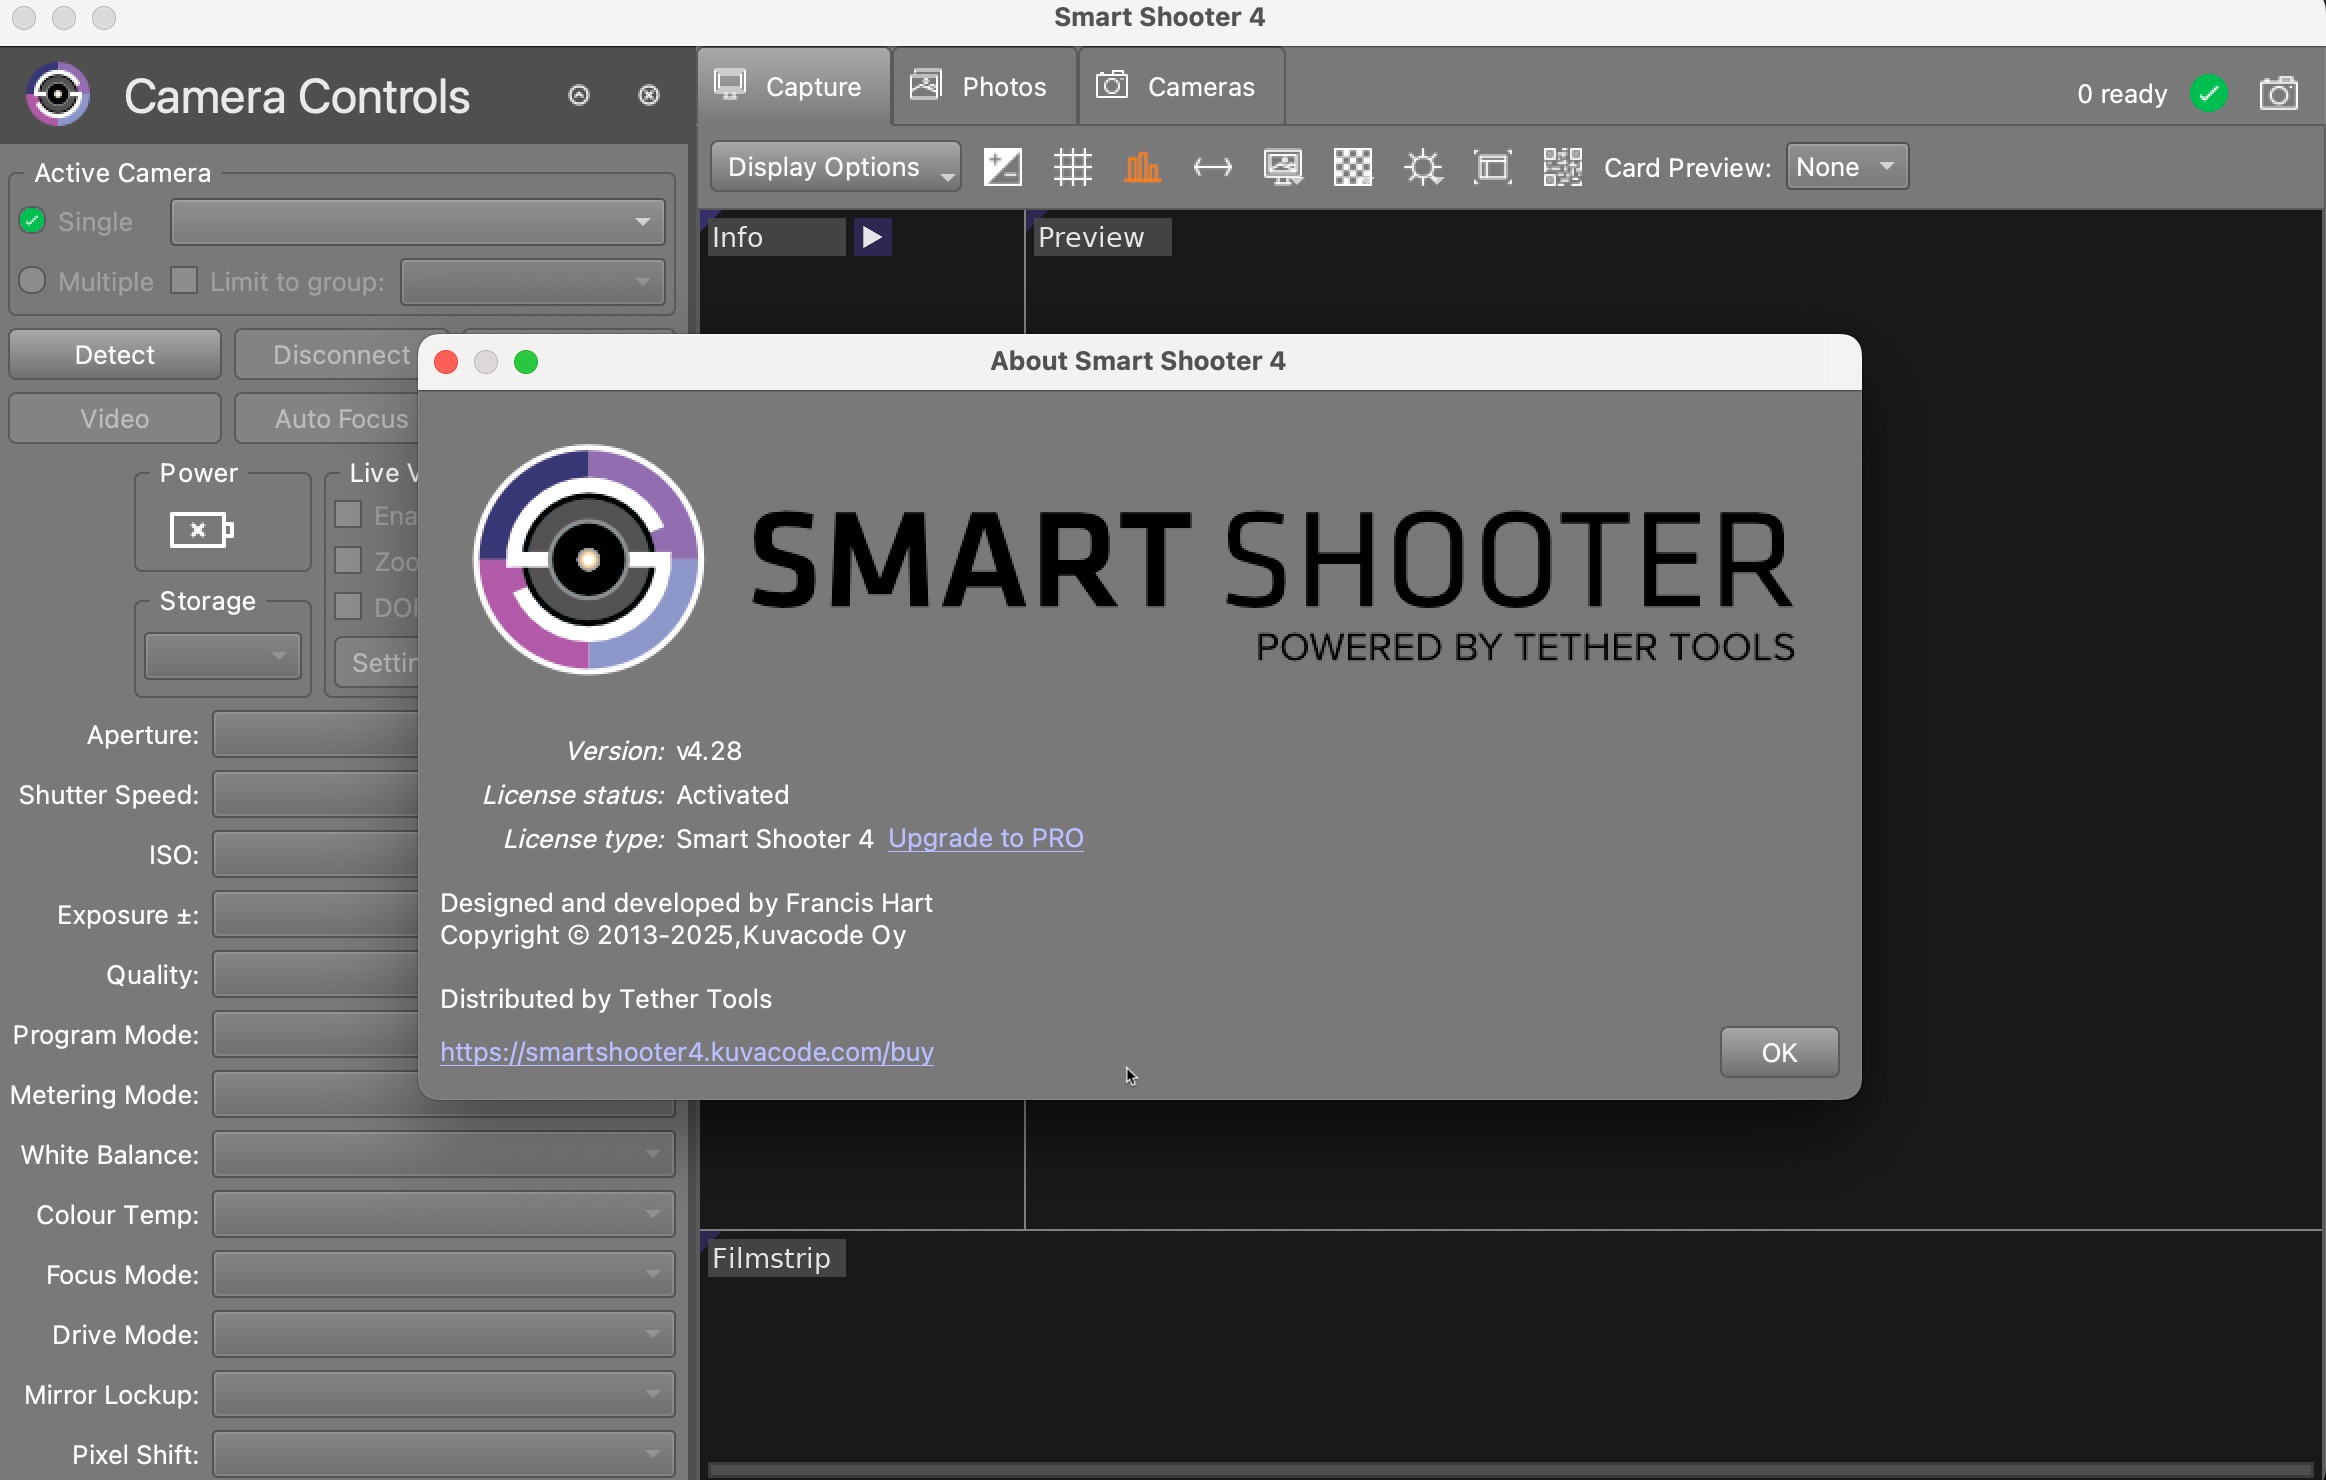2326x1480 pixels.
Task: Toggle the Live View Enable checkbox
Action: [348, 515]
